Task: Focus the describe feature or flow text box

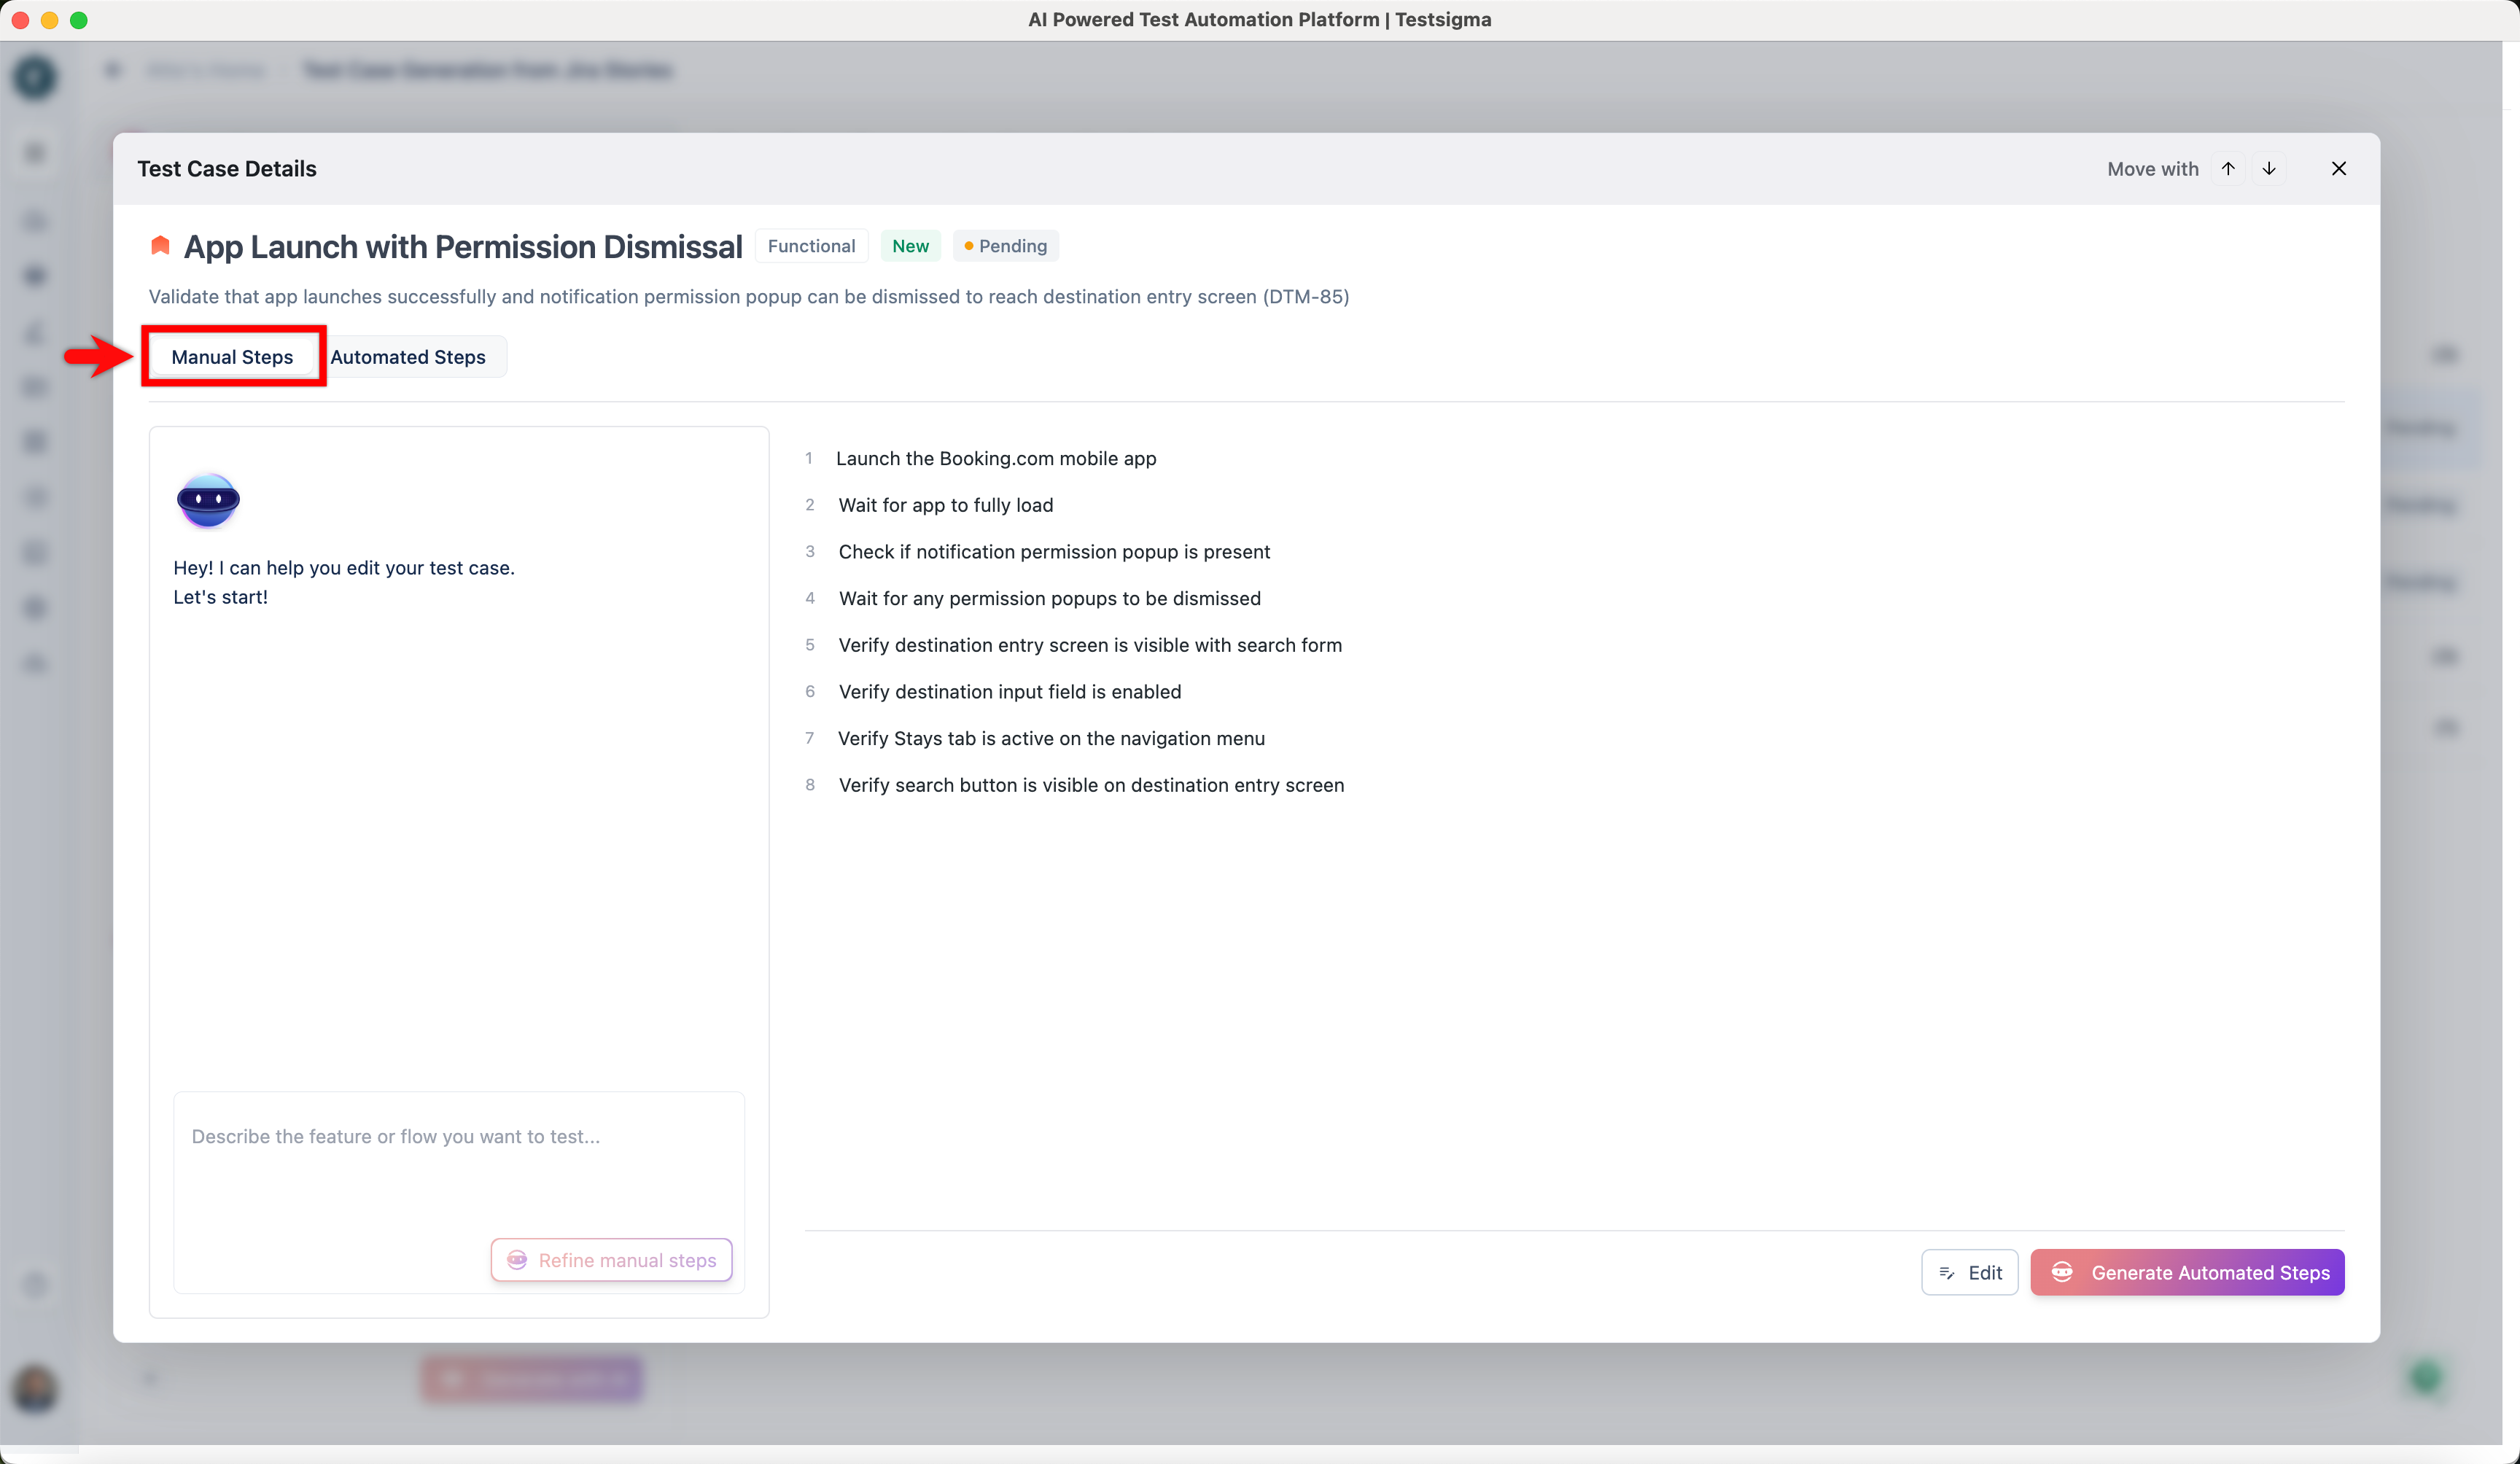Action: coord(458,1160)
